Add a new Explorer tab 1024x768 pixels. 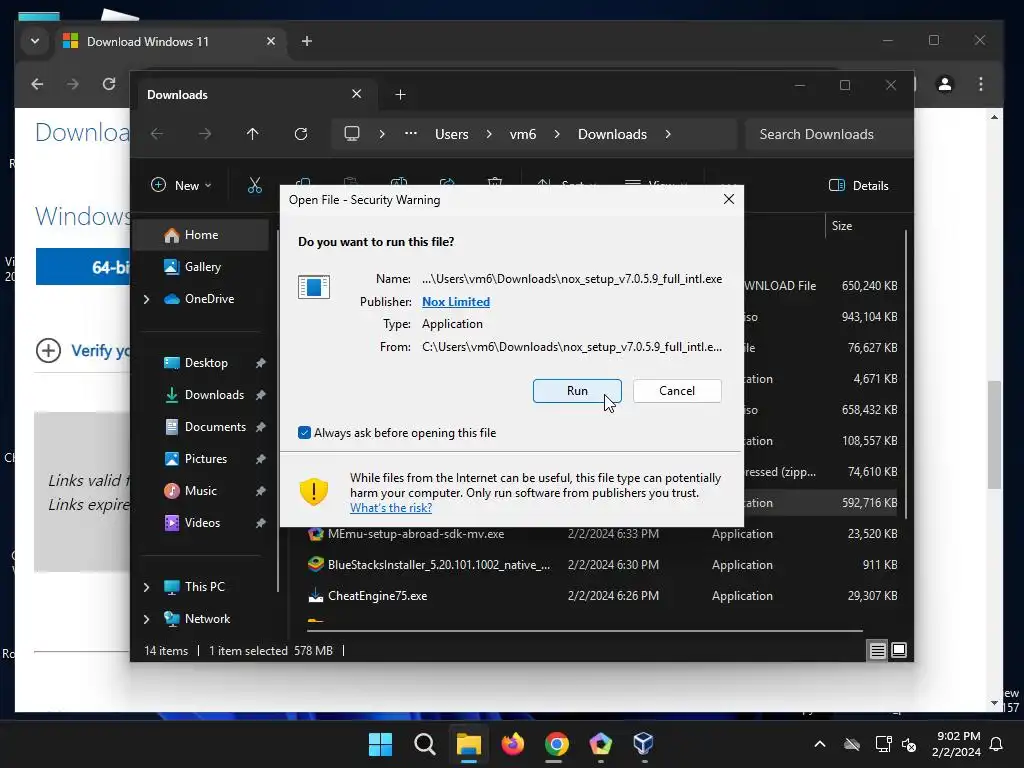(400, 95)
